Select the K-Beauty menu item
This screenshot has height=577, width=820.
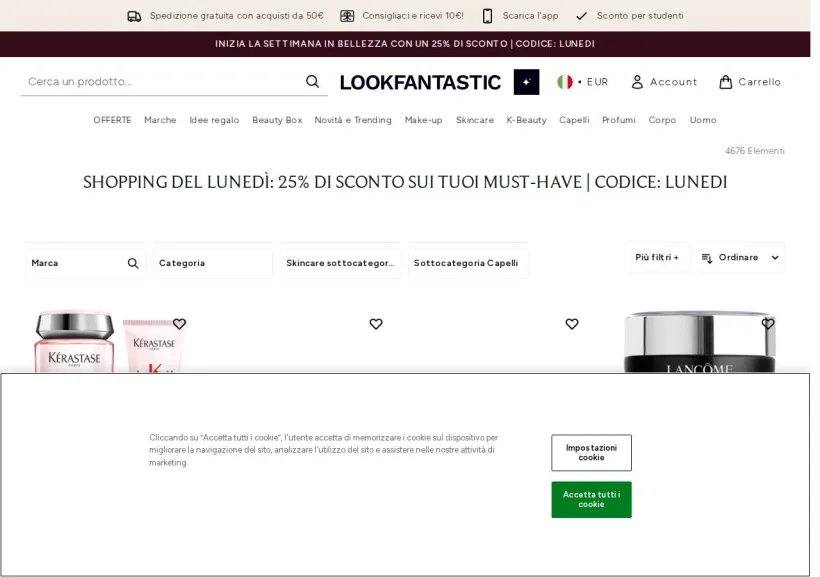pos(526,120)
